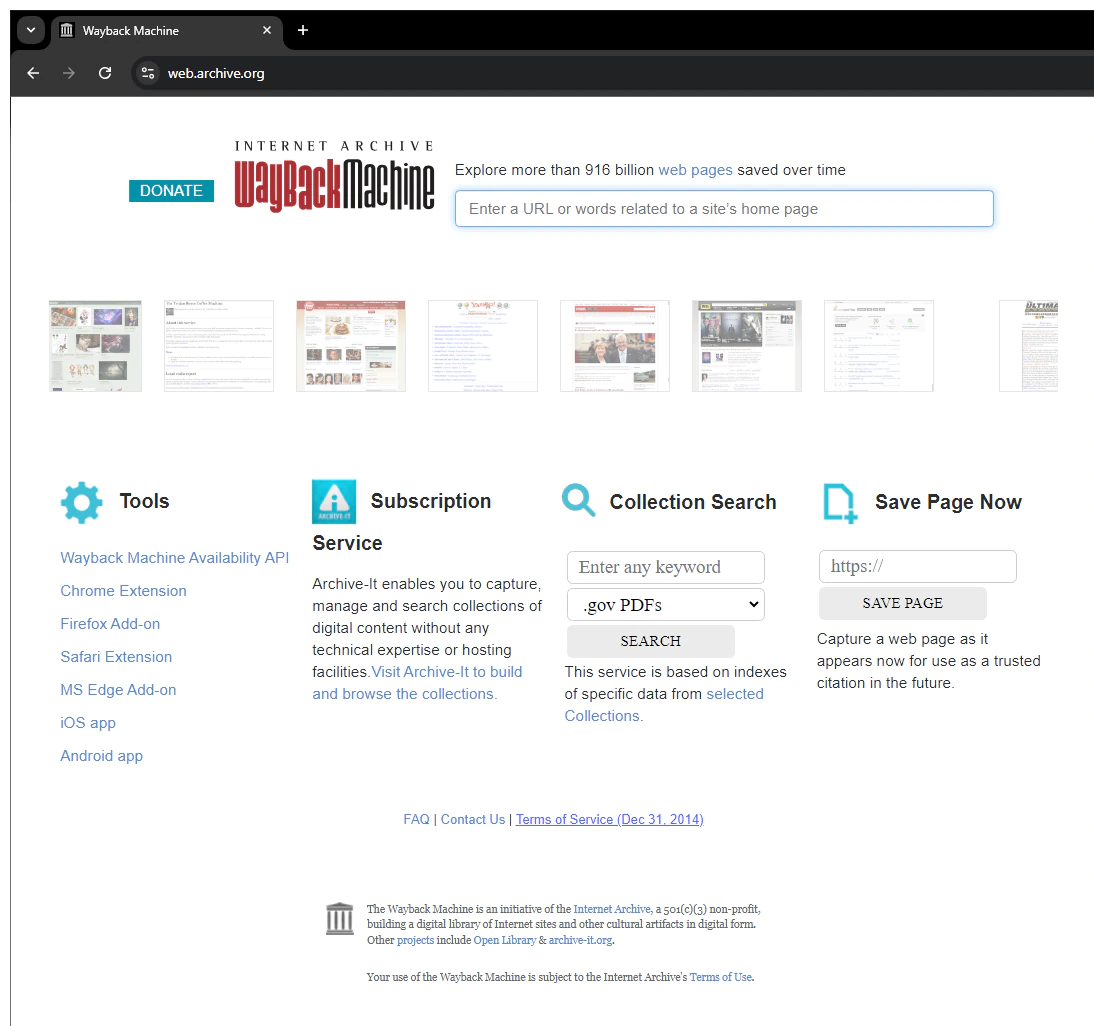Open the Contact Us link
Image resolution: width=1094 pixels, height=1026 pixels.
(472, 819)
